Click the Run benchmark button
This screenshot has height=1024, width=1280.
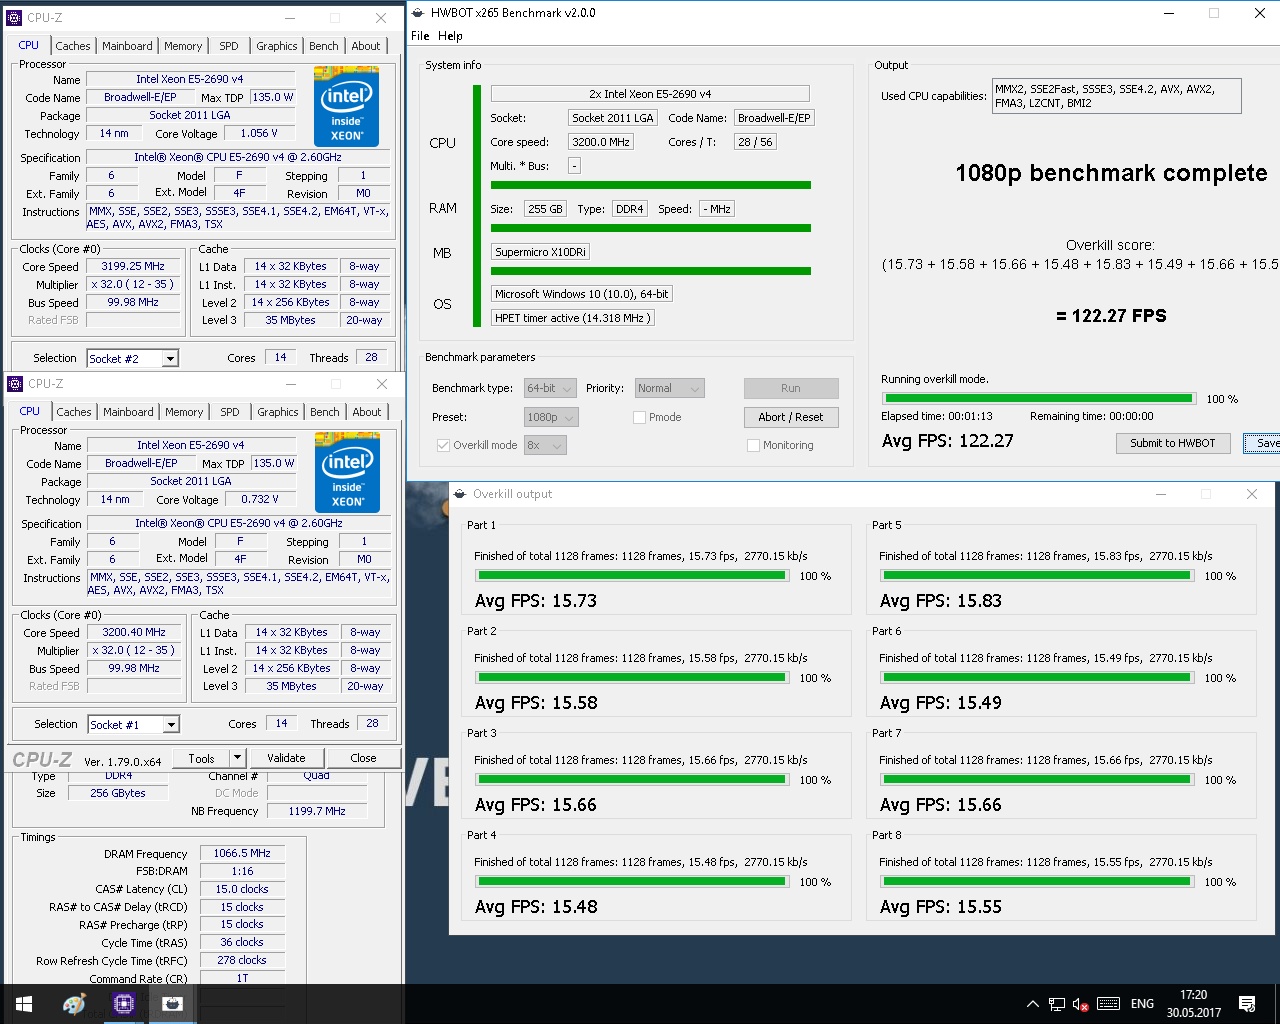791,388
